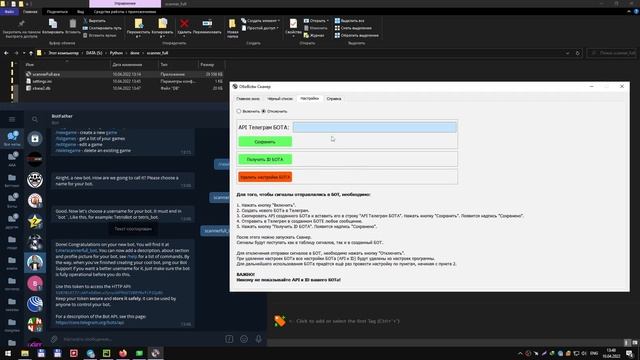Expand the Open dropdown in Explorer ribbon
Viewport: 640px width, 360px height.
(x=327, y=20)
